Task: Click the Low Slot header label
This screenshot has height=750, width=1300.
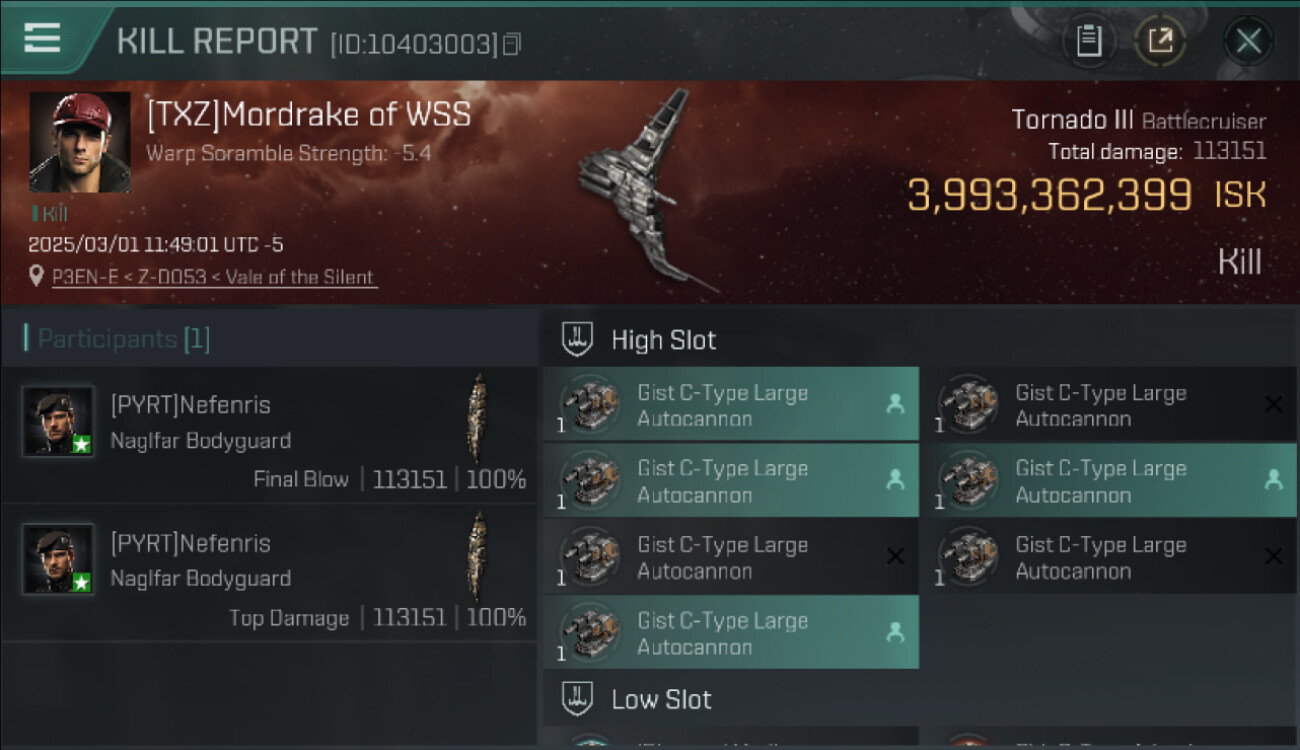Action: pyautogui.click(x=661, y=699)
